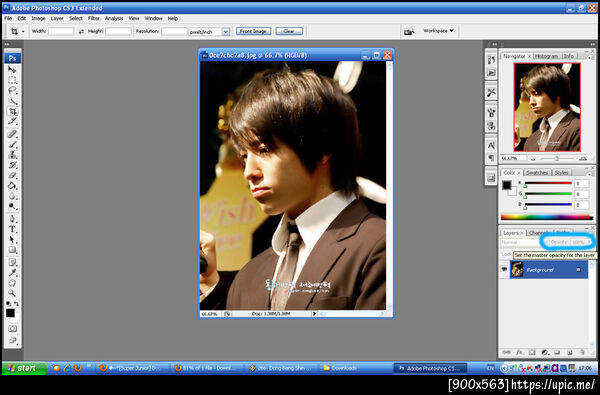Open the Layer menu
Image resolution: width=600 pixels, height=395 pixels.
pyautogui.click(x=57, y=18)
